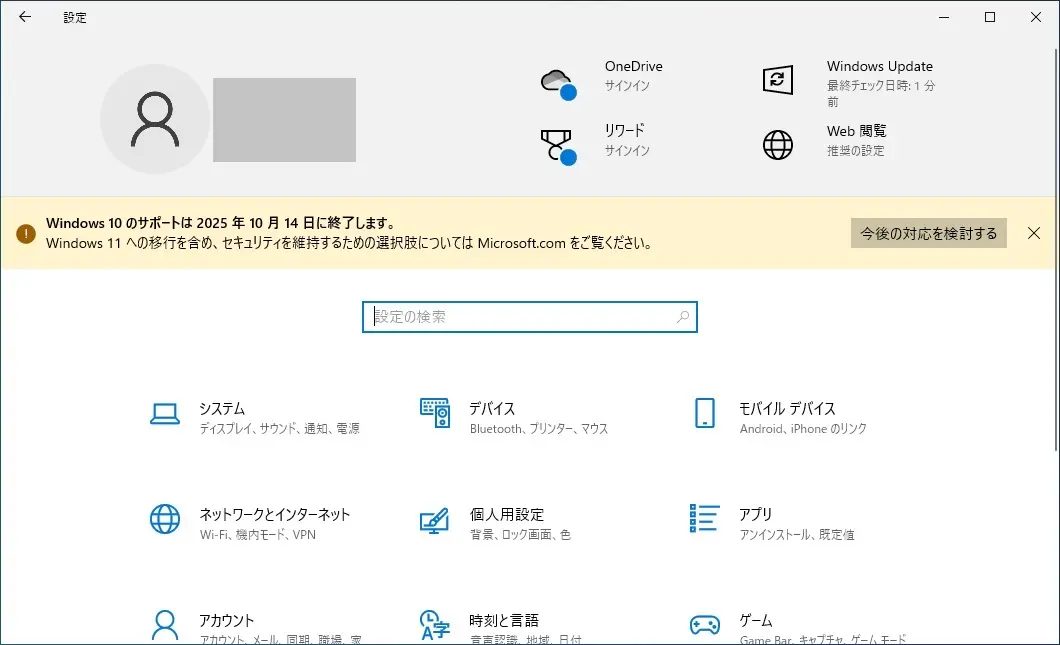Click the 'Bluetooth、プリンター、マウス' description

tap(539, 429)
